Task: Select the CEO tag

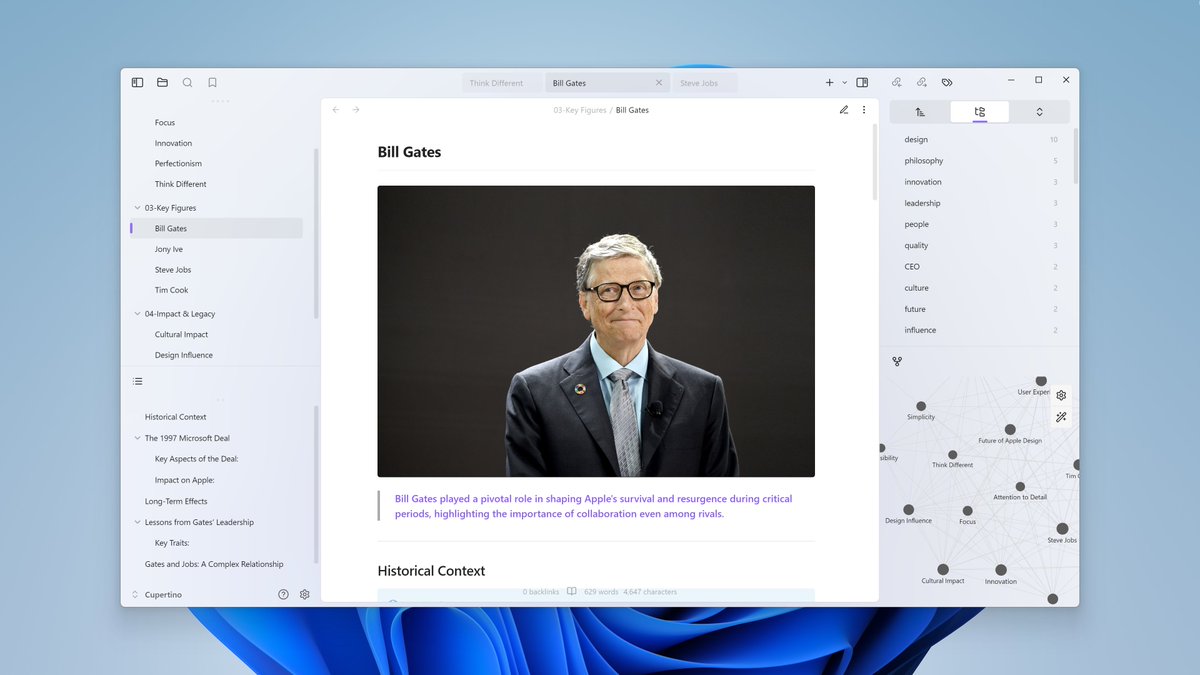Action: click(912, 267)
